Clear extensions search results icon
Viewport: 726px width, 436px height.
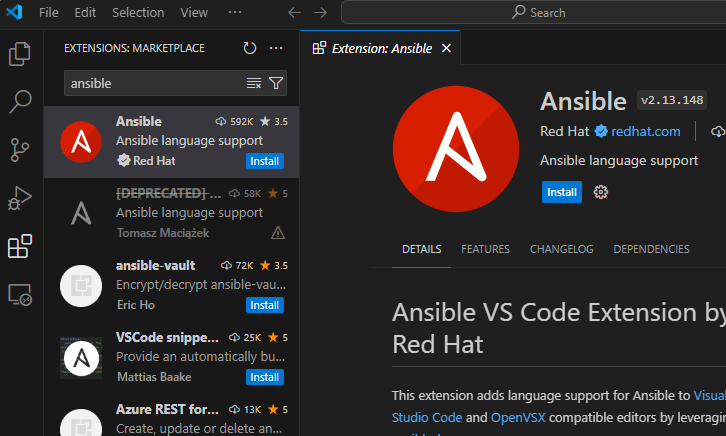(254, 83)
